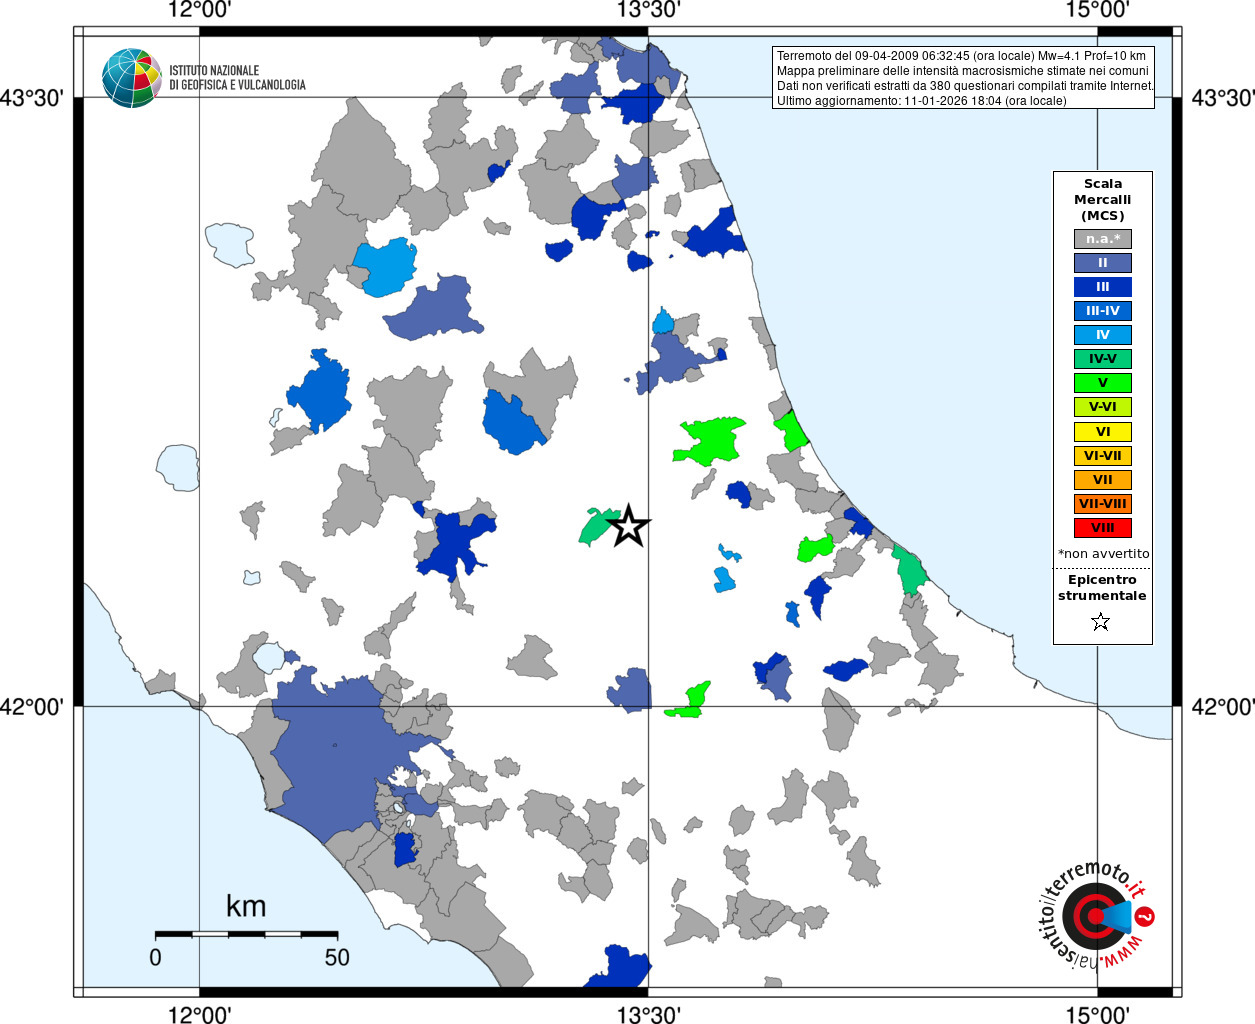Click the epicenter star on the map
Viewport: 1255px width, 1024px height.
(628, 526)
